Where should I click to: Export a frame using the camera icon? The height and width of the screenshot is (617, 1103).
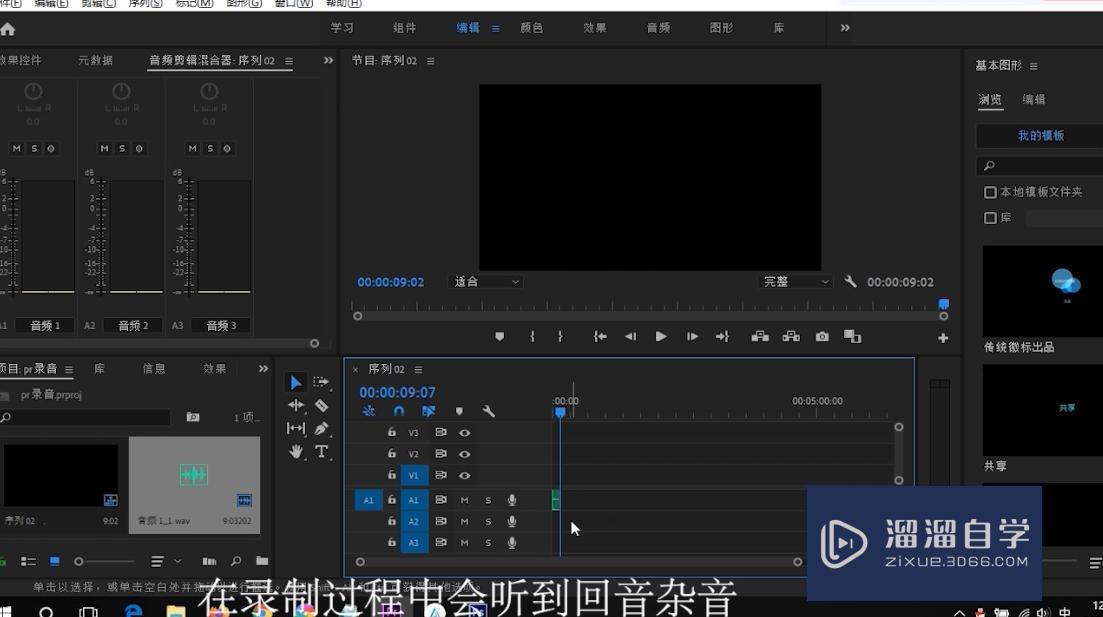point(821,336)
